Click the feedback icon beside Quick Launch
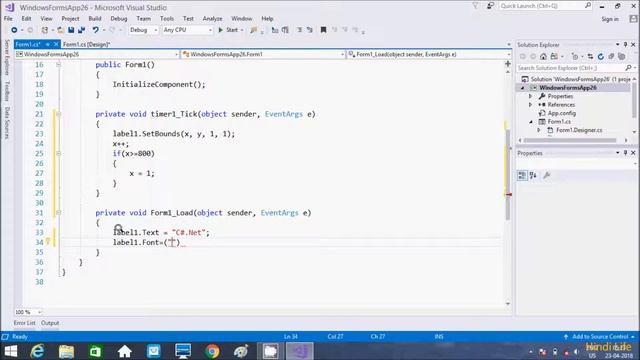 pyautogui.click(x=490, y=6)
